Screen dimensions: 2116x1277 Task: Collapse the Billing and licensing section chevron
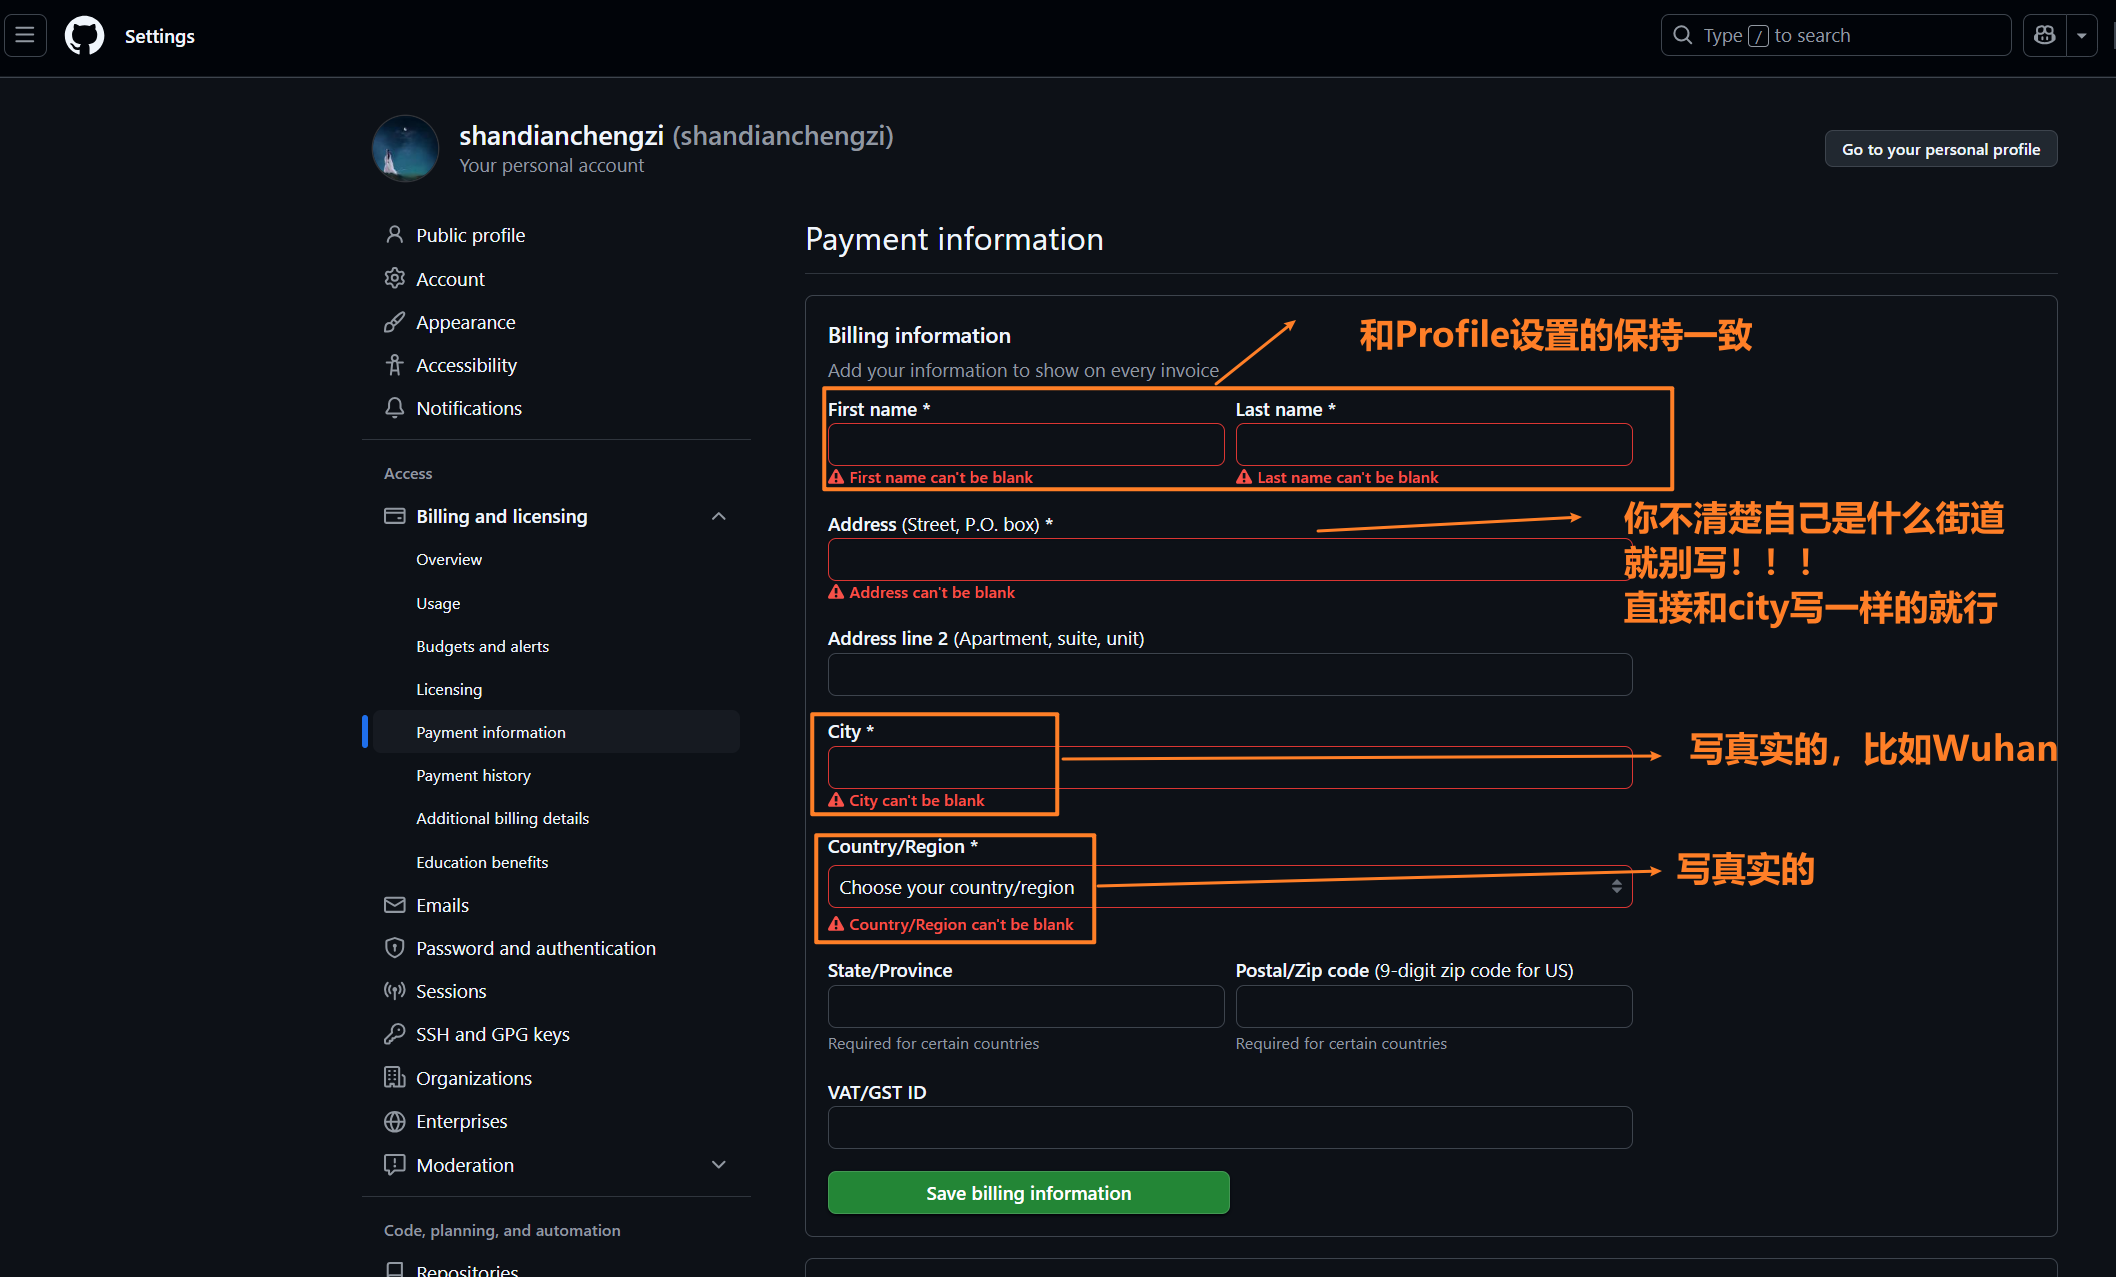tap(718, 516)
